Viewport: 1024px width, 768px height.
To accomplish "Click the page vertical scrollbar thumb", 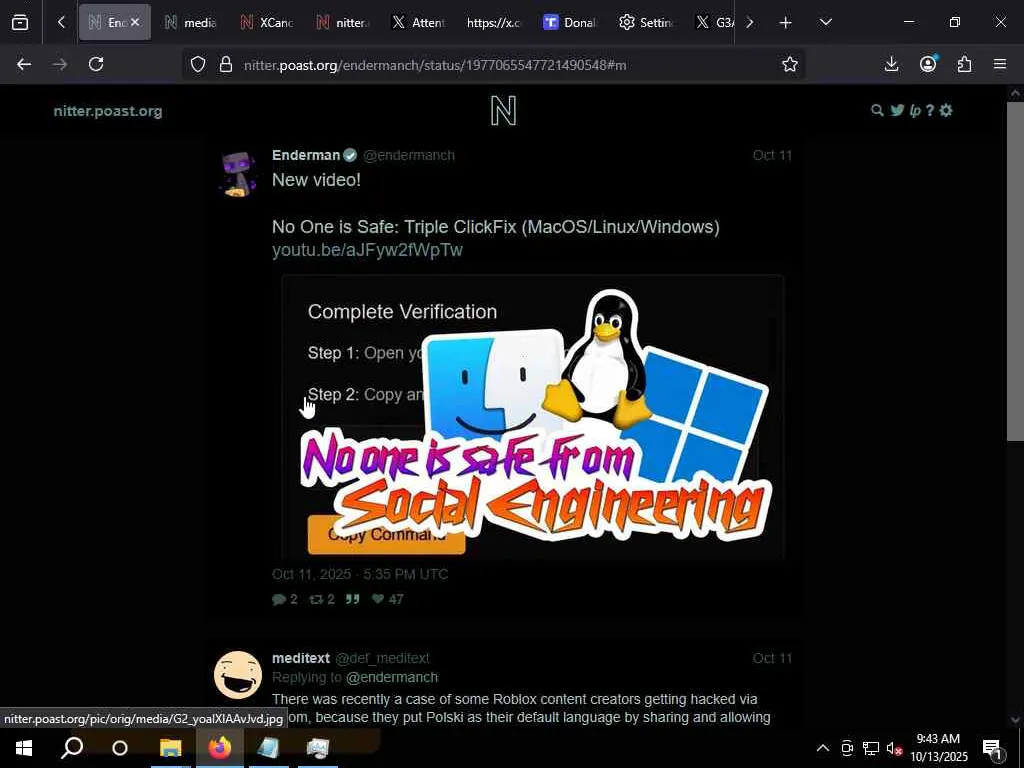I will tap(1015, 271).
